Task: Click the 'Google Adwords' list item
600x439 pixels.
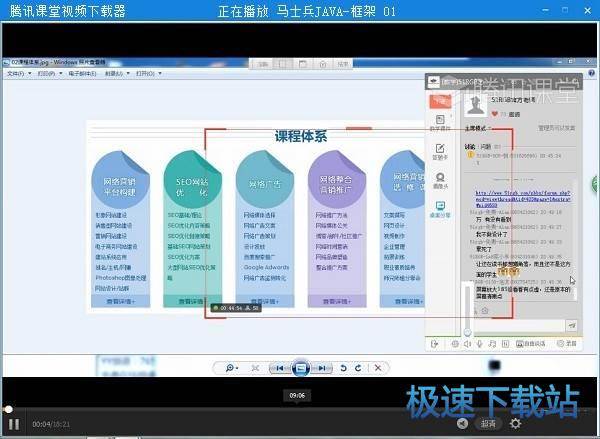Action: (266, 267)
